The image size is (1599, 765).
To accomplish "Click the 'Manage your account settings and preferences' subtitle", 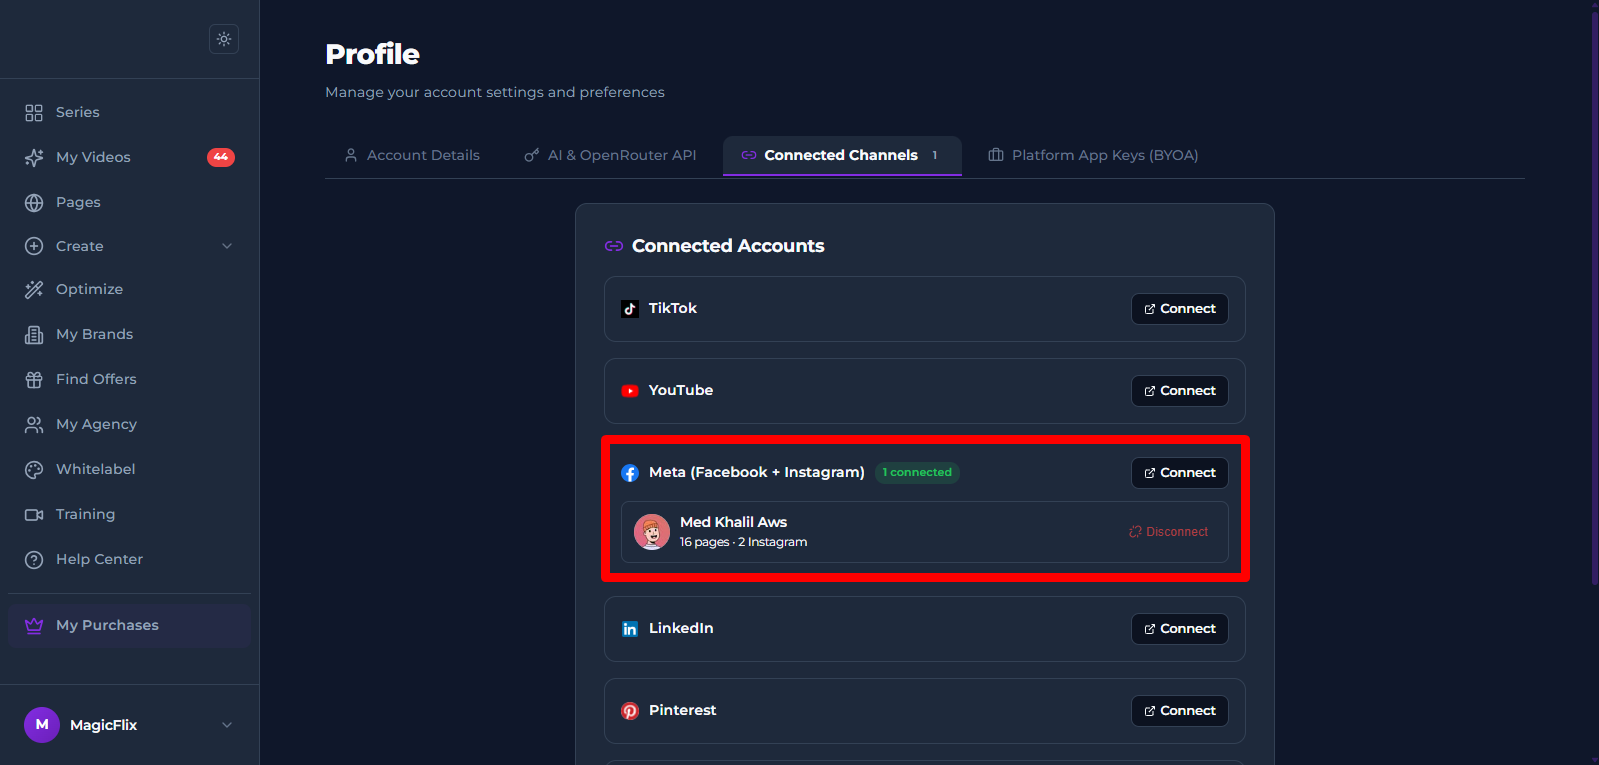I will pos(495,92).
